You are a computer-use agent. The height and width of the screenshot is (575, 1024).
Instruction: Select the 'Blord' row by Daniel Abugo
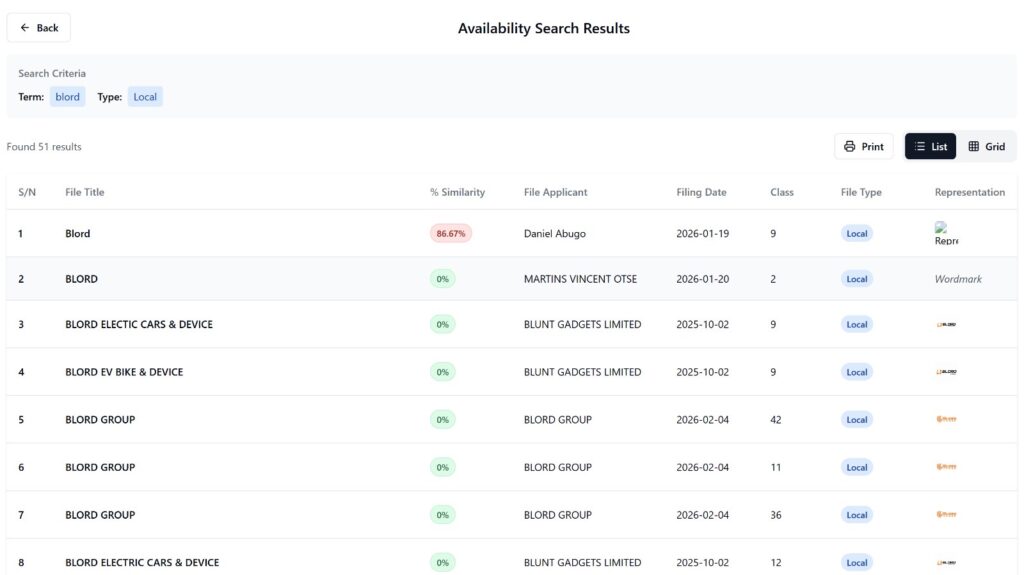(78, 234)
